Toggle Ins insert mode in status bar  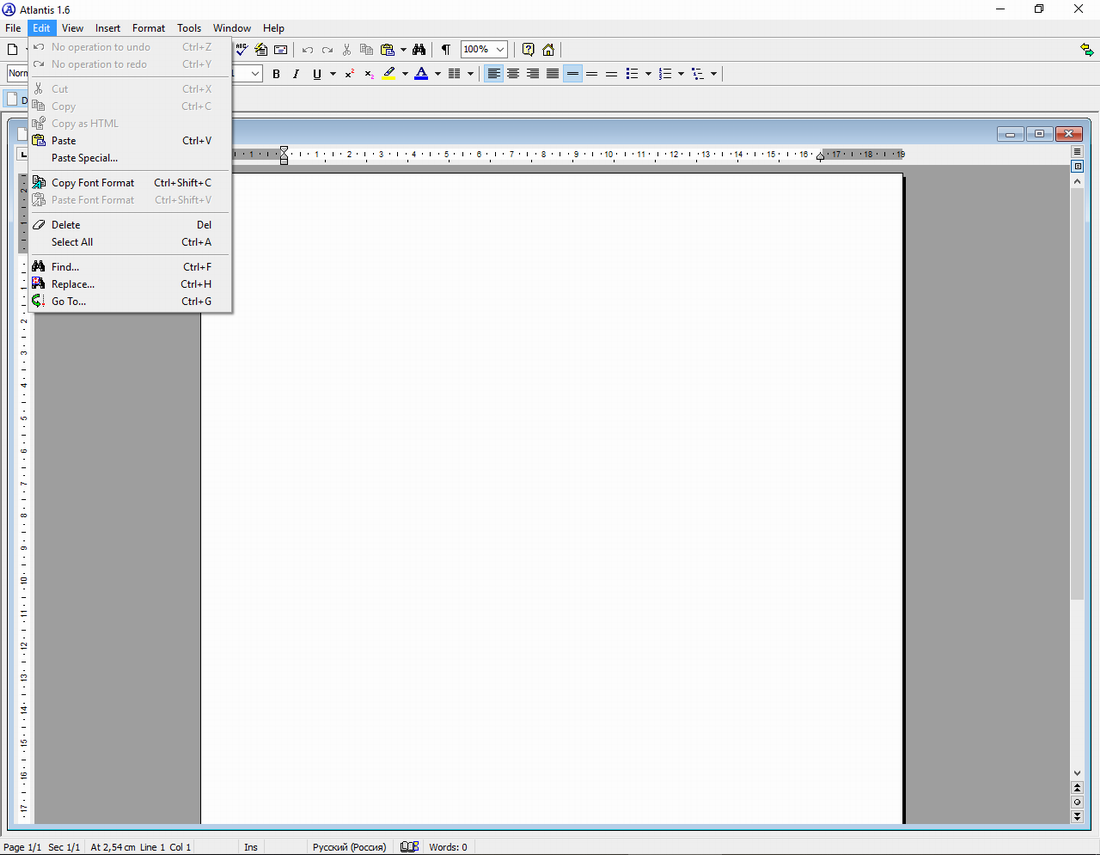250,847
